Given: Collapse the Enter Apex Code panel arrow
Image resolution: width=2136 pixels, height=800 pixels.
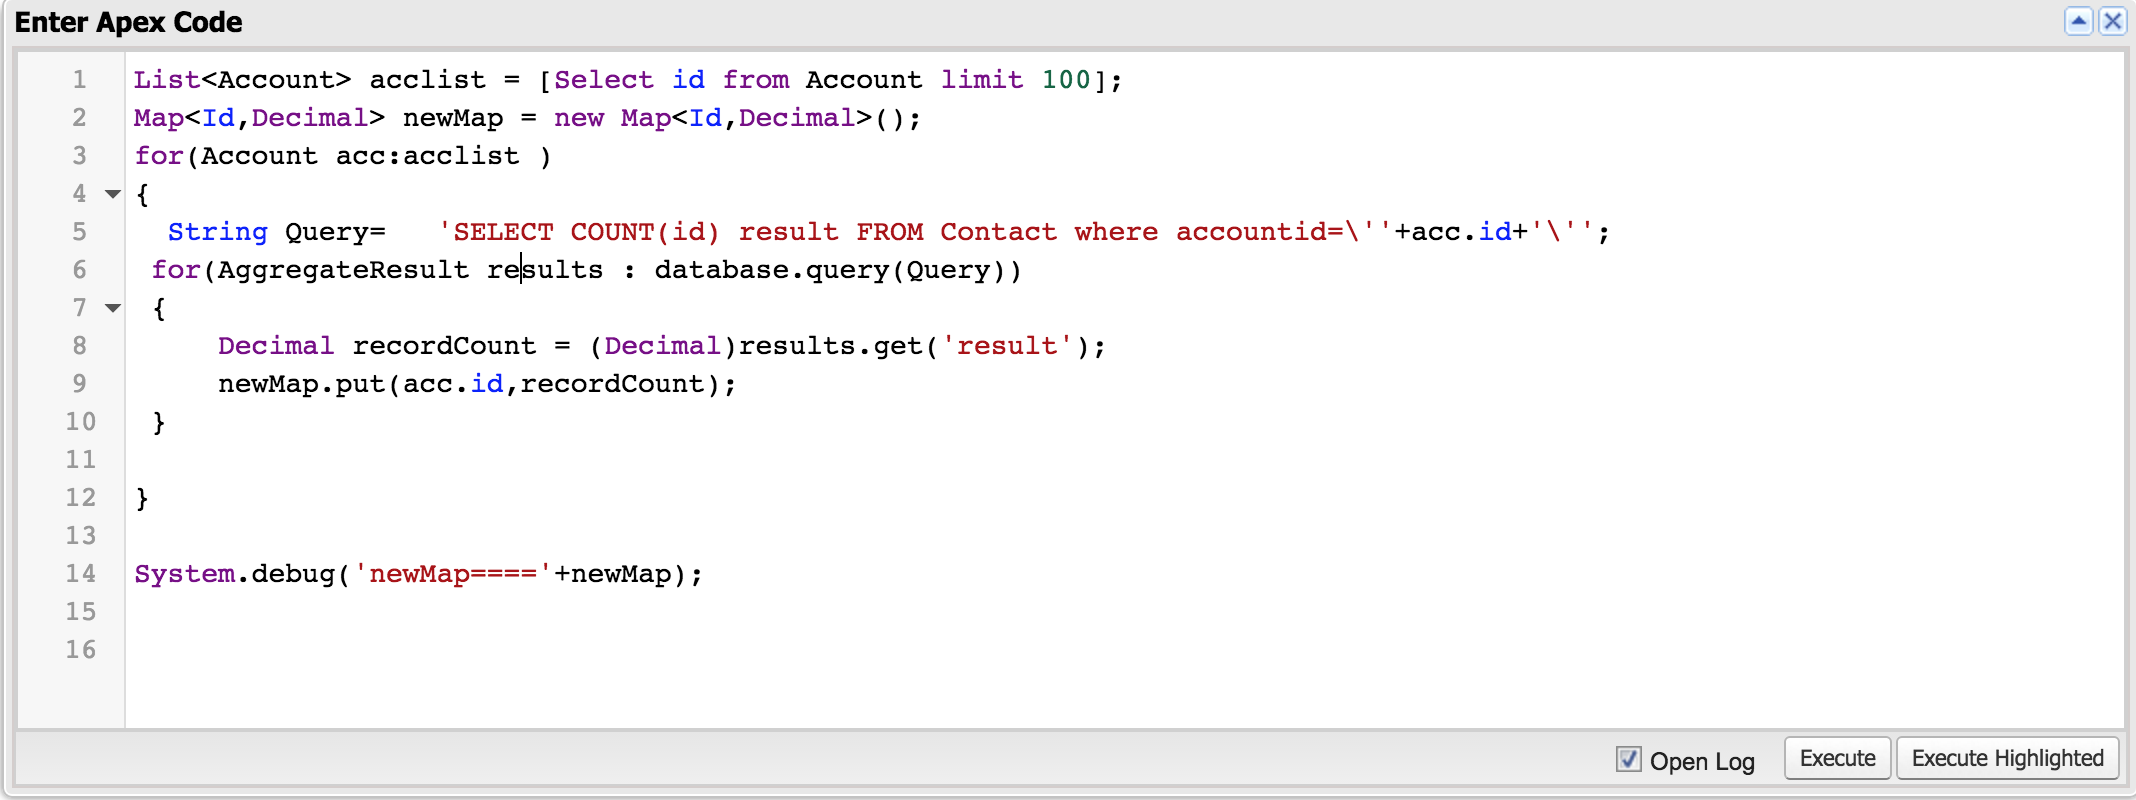Looking at the screenshot, I should pos(2079,21).
